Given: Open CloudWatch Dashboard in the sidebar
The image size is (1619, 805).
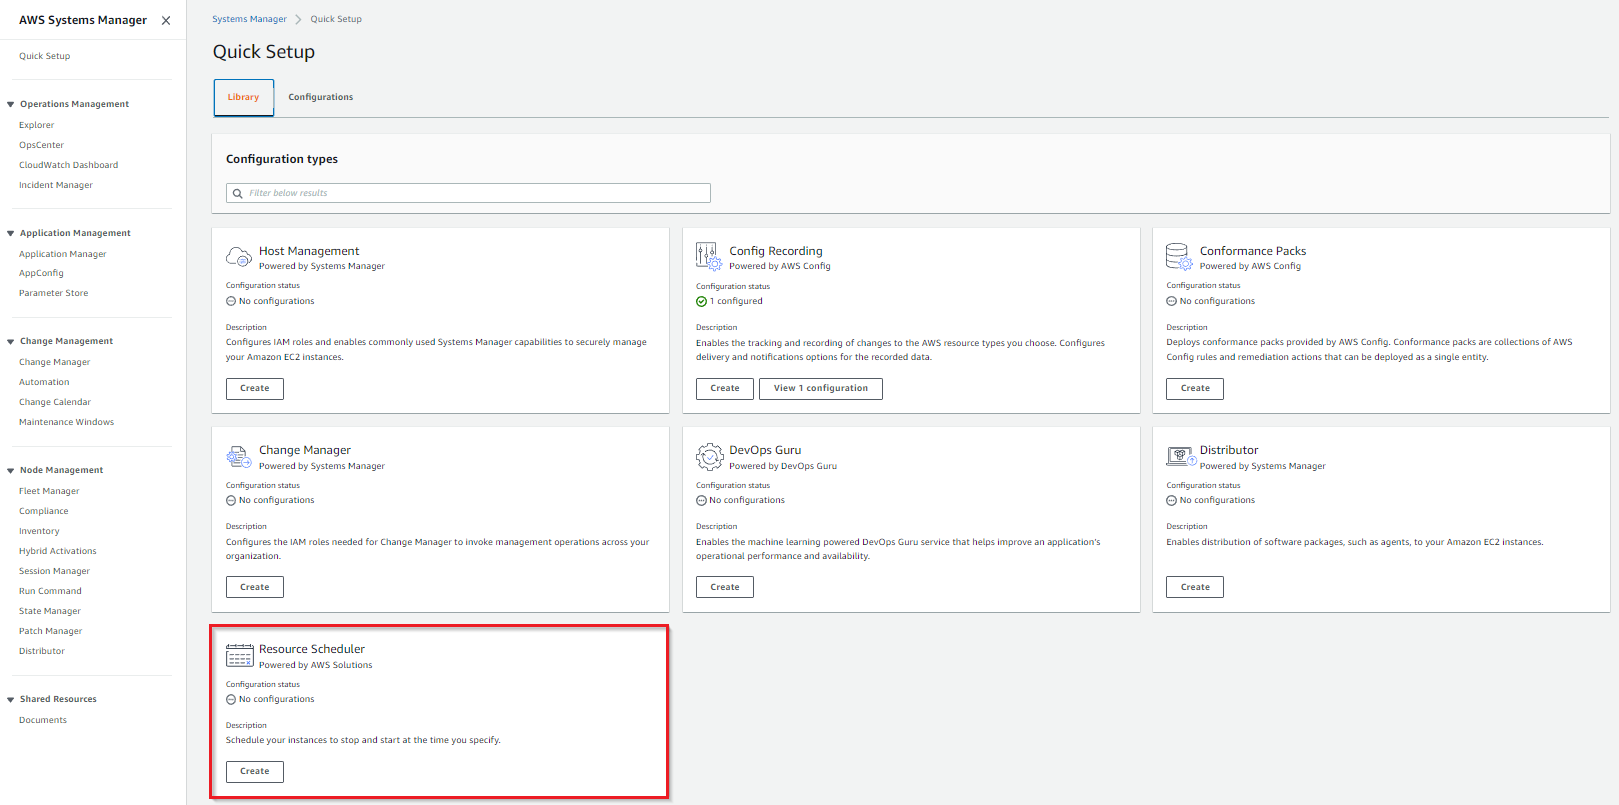Looking at the screenshot, I should [x=68, y=165].
